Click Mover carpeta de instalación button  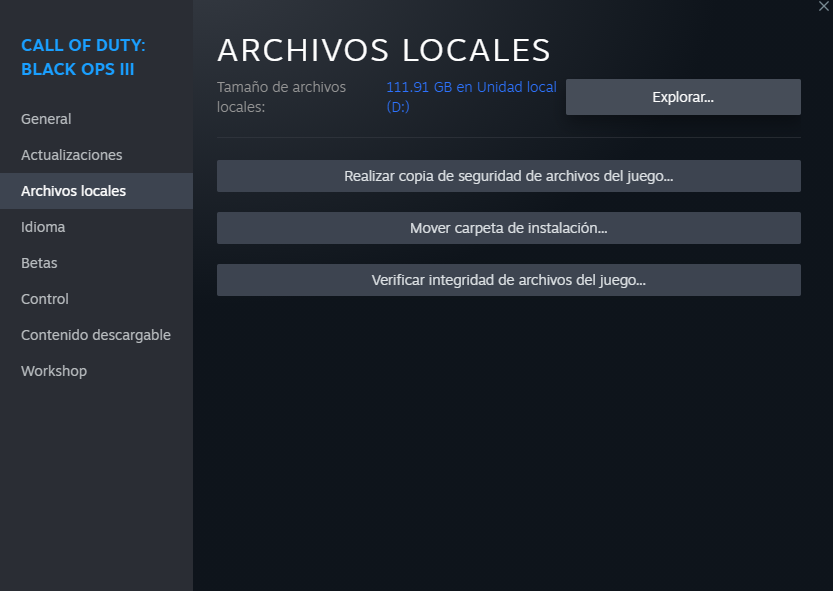click(x=508, y=228)
